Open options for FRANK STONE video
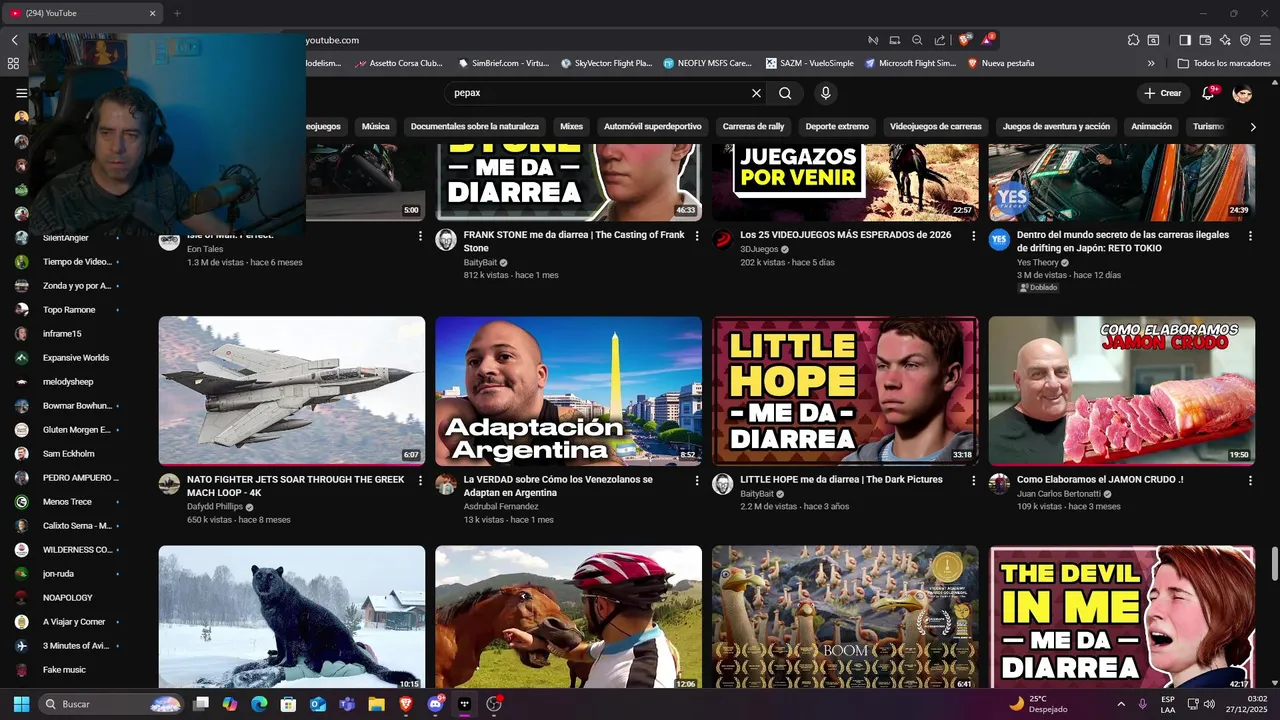This screenshot has height=720, width=1280. tap(697, 236)
